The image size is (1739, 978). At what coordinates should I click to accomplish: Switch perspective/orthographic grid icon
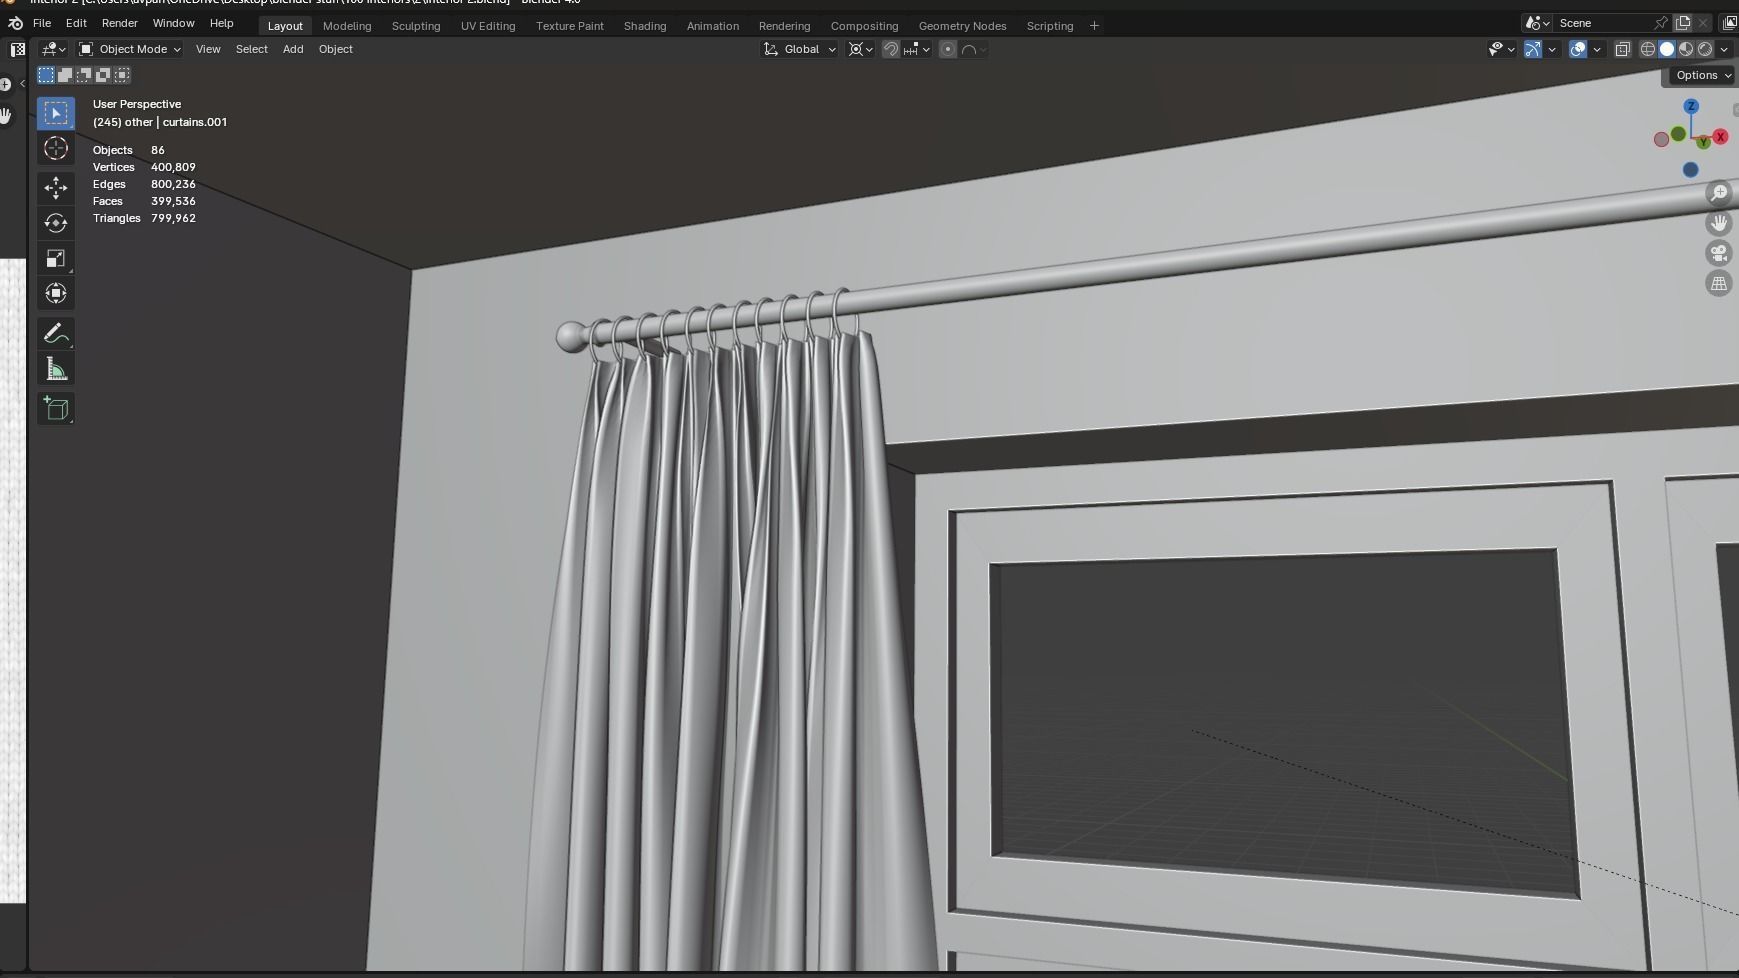[1719, 284]
